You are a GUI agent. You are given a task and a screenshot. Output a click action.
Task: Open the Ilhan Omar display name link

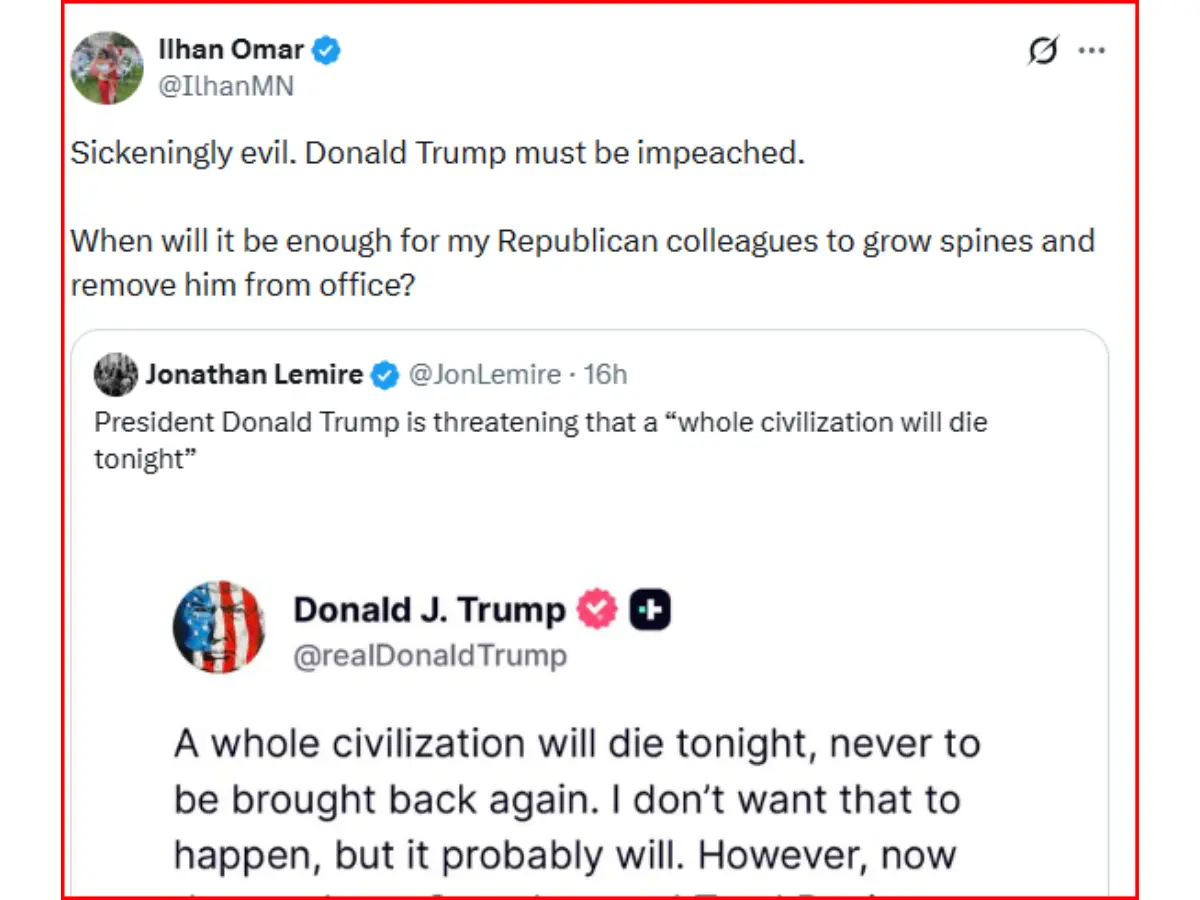[231, 48]
